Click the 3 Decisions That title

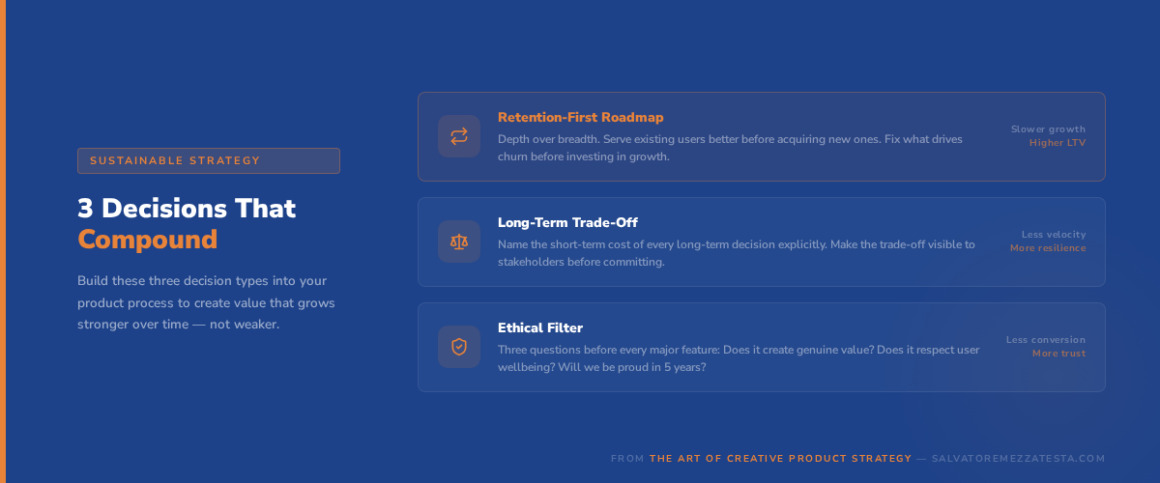[187, 208]
